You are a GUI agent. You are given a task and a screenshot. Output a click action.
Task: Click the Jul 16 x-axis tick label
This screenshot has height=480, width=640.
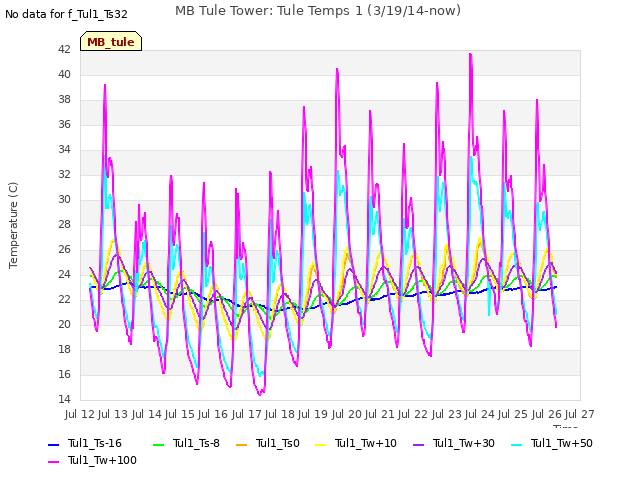[x=213, y=414]
